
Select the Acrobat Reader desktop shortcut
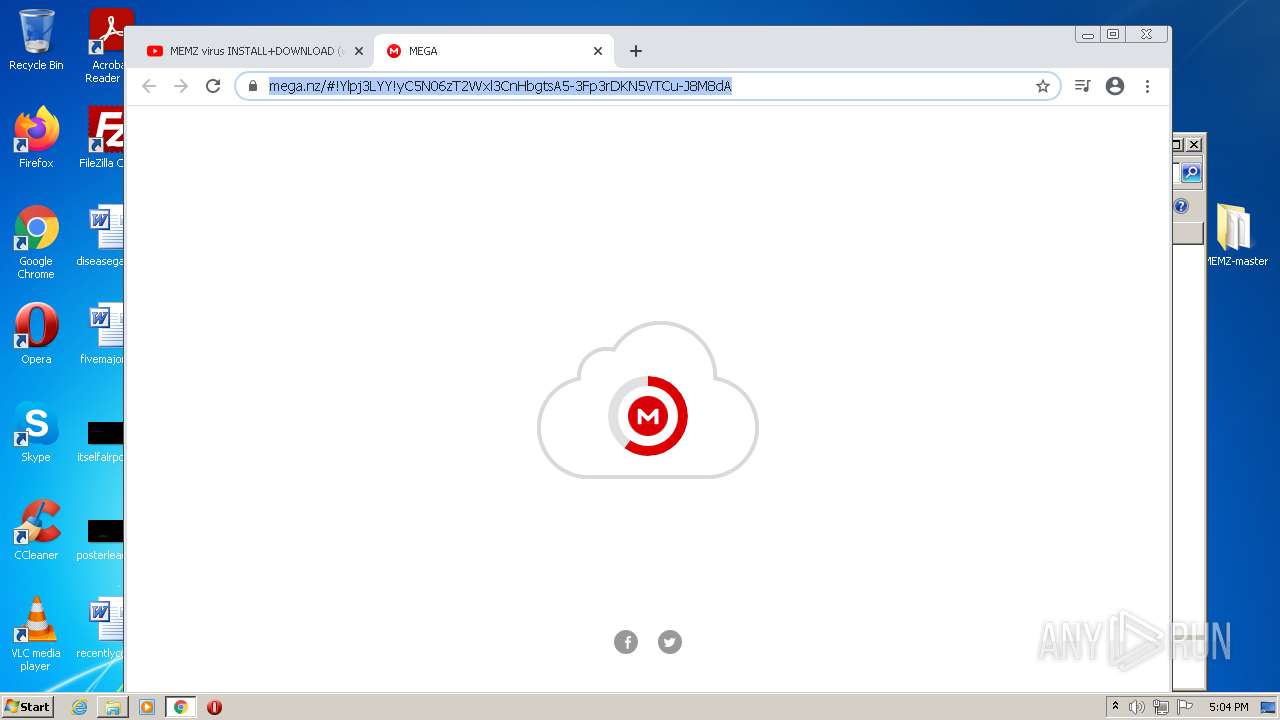[x=105, y=46]
